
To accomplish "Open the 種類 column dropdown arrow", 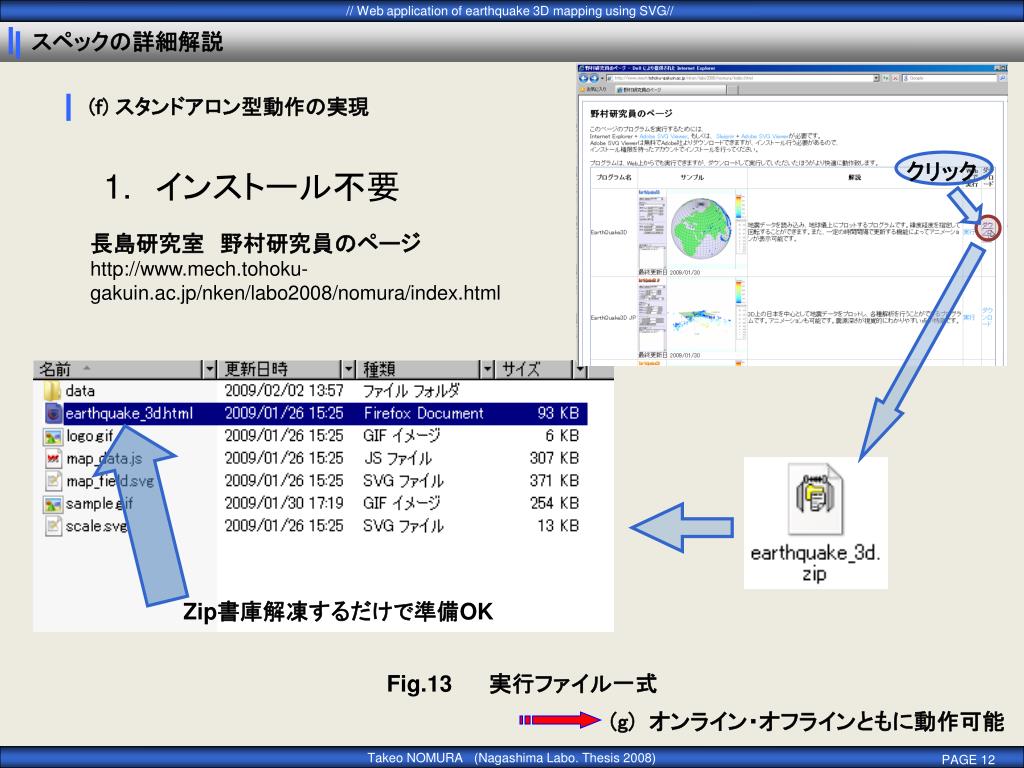I will coord(487,370).
